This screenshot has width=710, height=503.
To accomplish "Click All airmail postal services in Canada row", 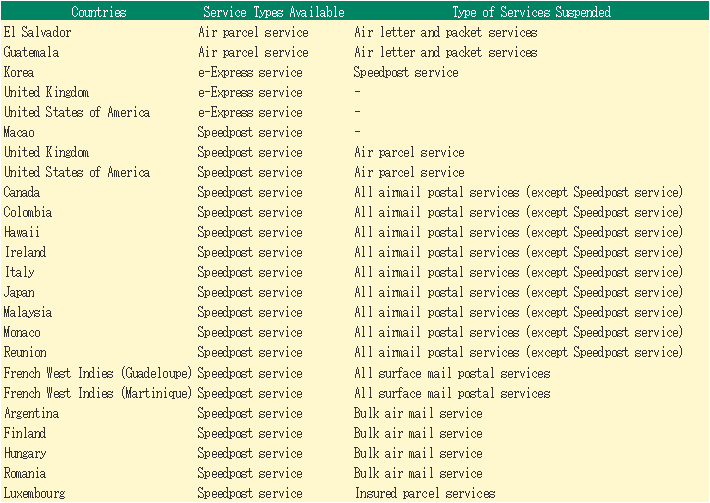I will [518, 192].
